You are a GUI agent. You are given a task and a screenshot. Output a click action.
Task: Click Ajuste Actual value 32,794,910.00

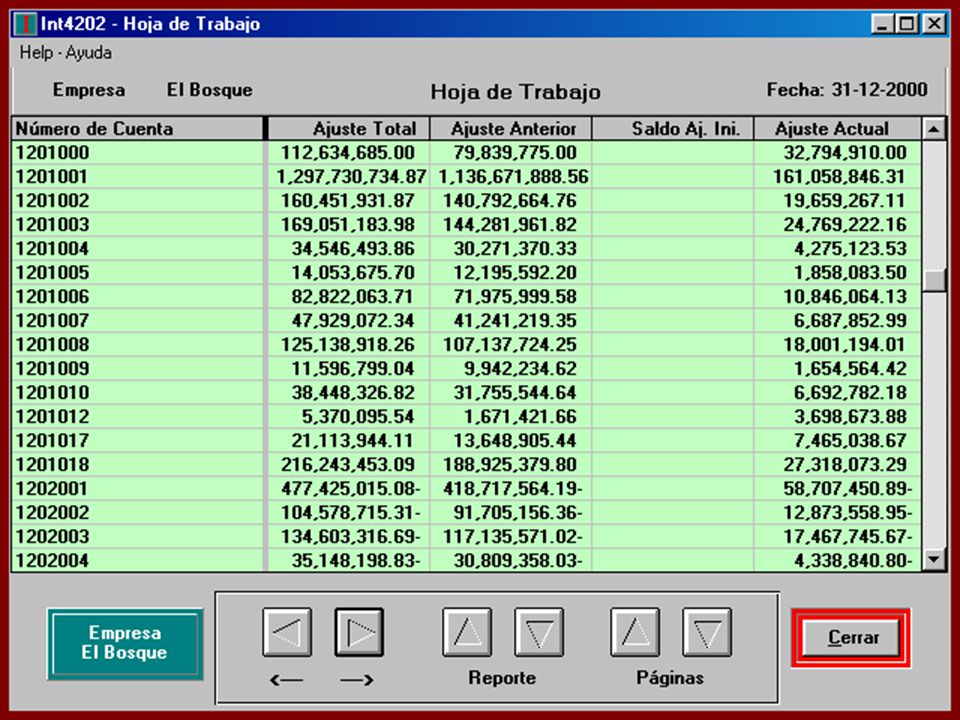tap(845, 152)
